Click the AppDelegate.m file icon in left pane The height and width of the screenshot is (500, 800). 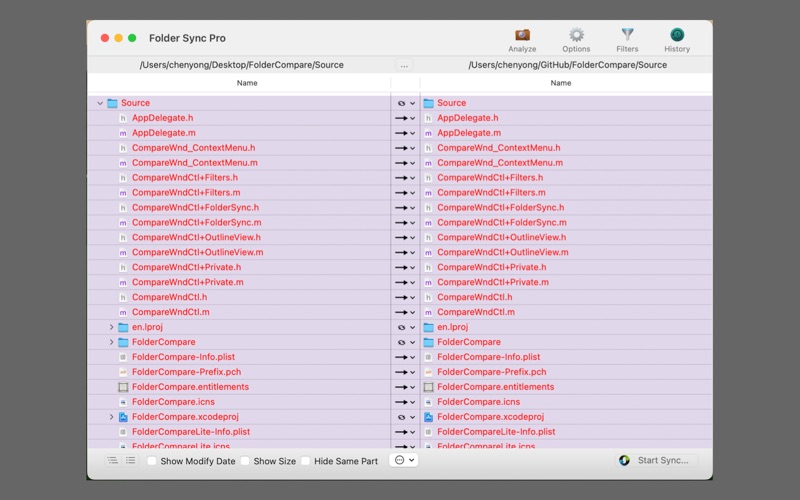(x=123, y=133)
